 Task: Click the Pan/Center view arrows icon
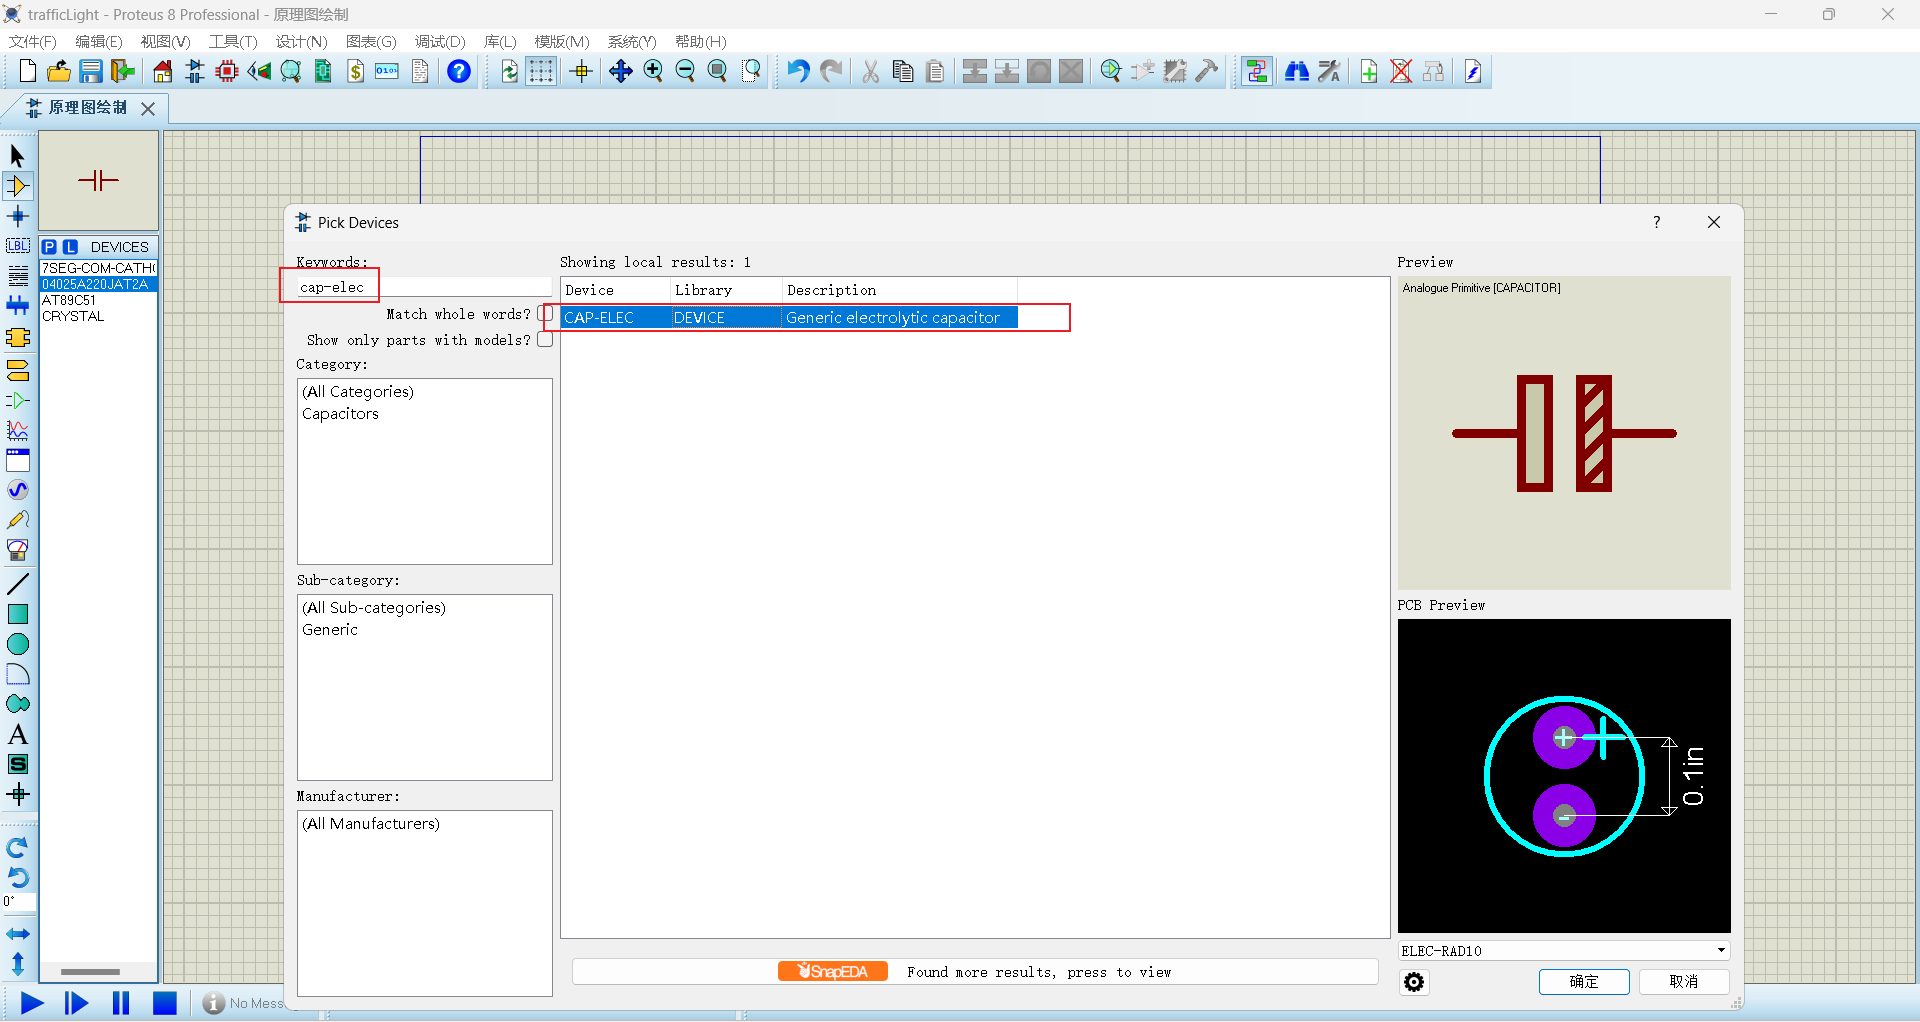click(x=621, y=71)
